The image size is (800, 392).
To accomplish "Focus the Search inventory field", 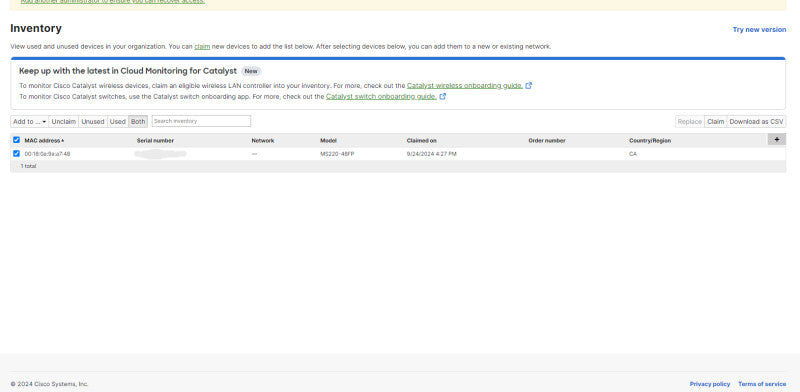I will 201,121.
